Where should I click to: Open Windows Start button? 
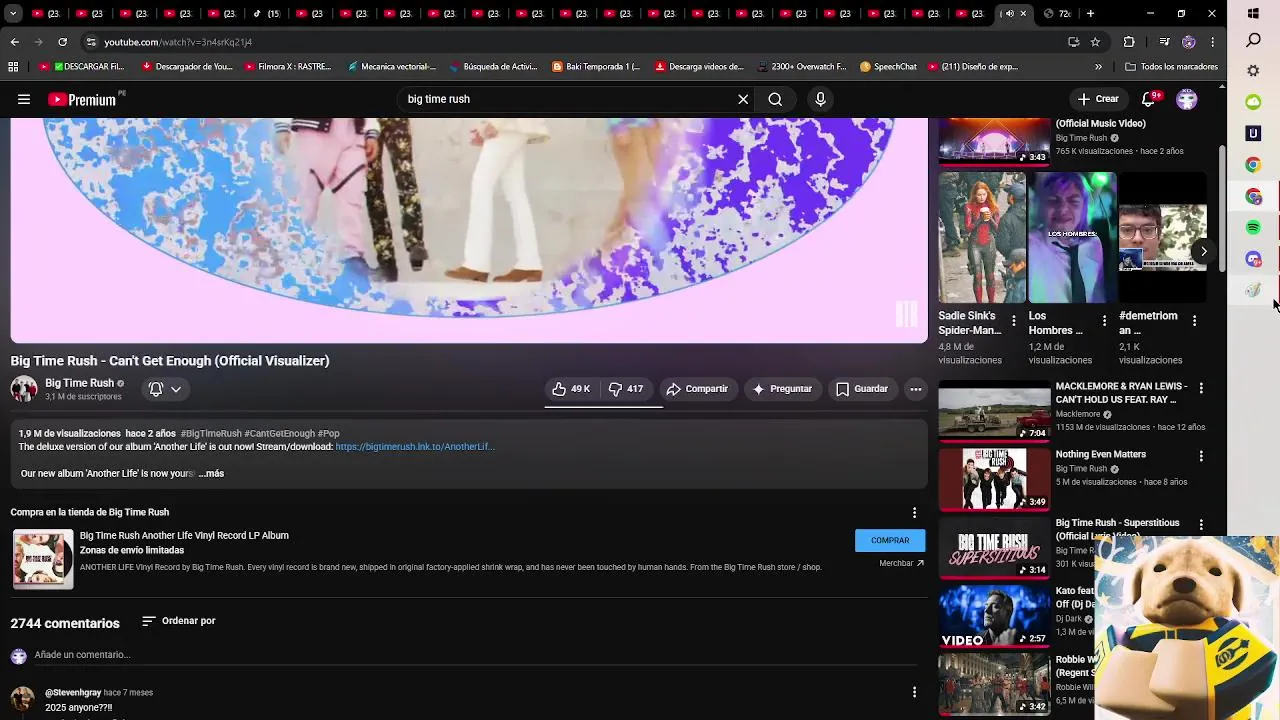click(x=1253, y=13)
